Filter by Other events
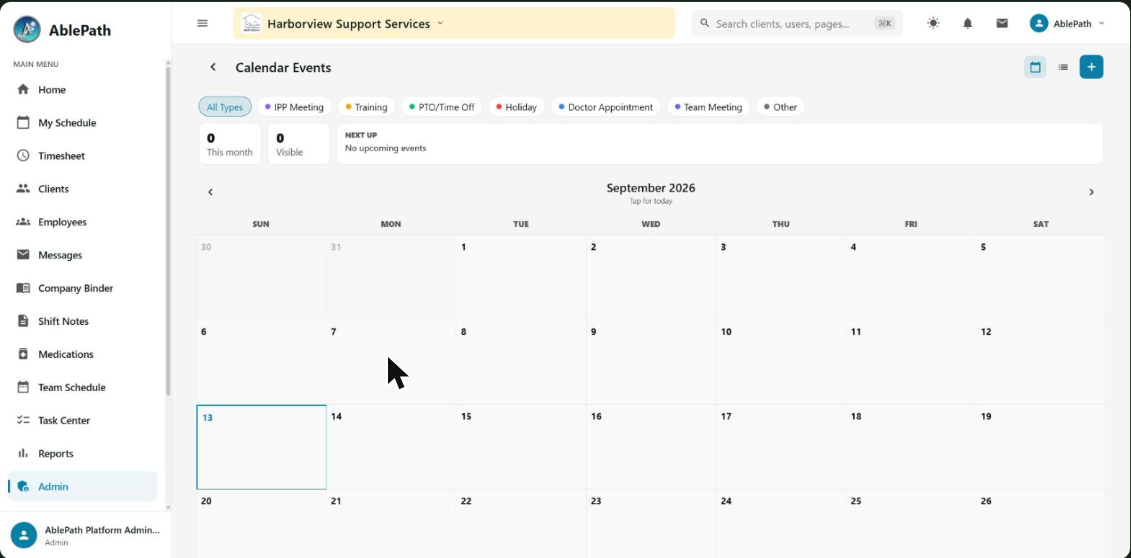 (780, 107)
